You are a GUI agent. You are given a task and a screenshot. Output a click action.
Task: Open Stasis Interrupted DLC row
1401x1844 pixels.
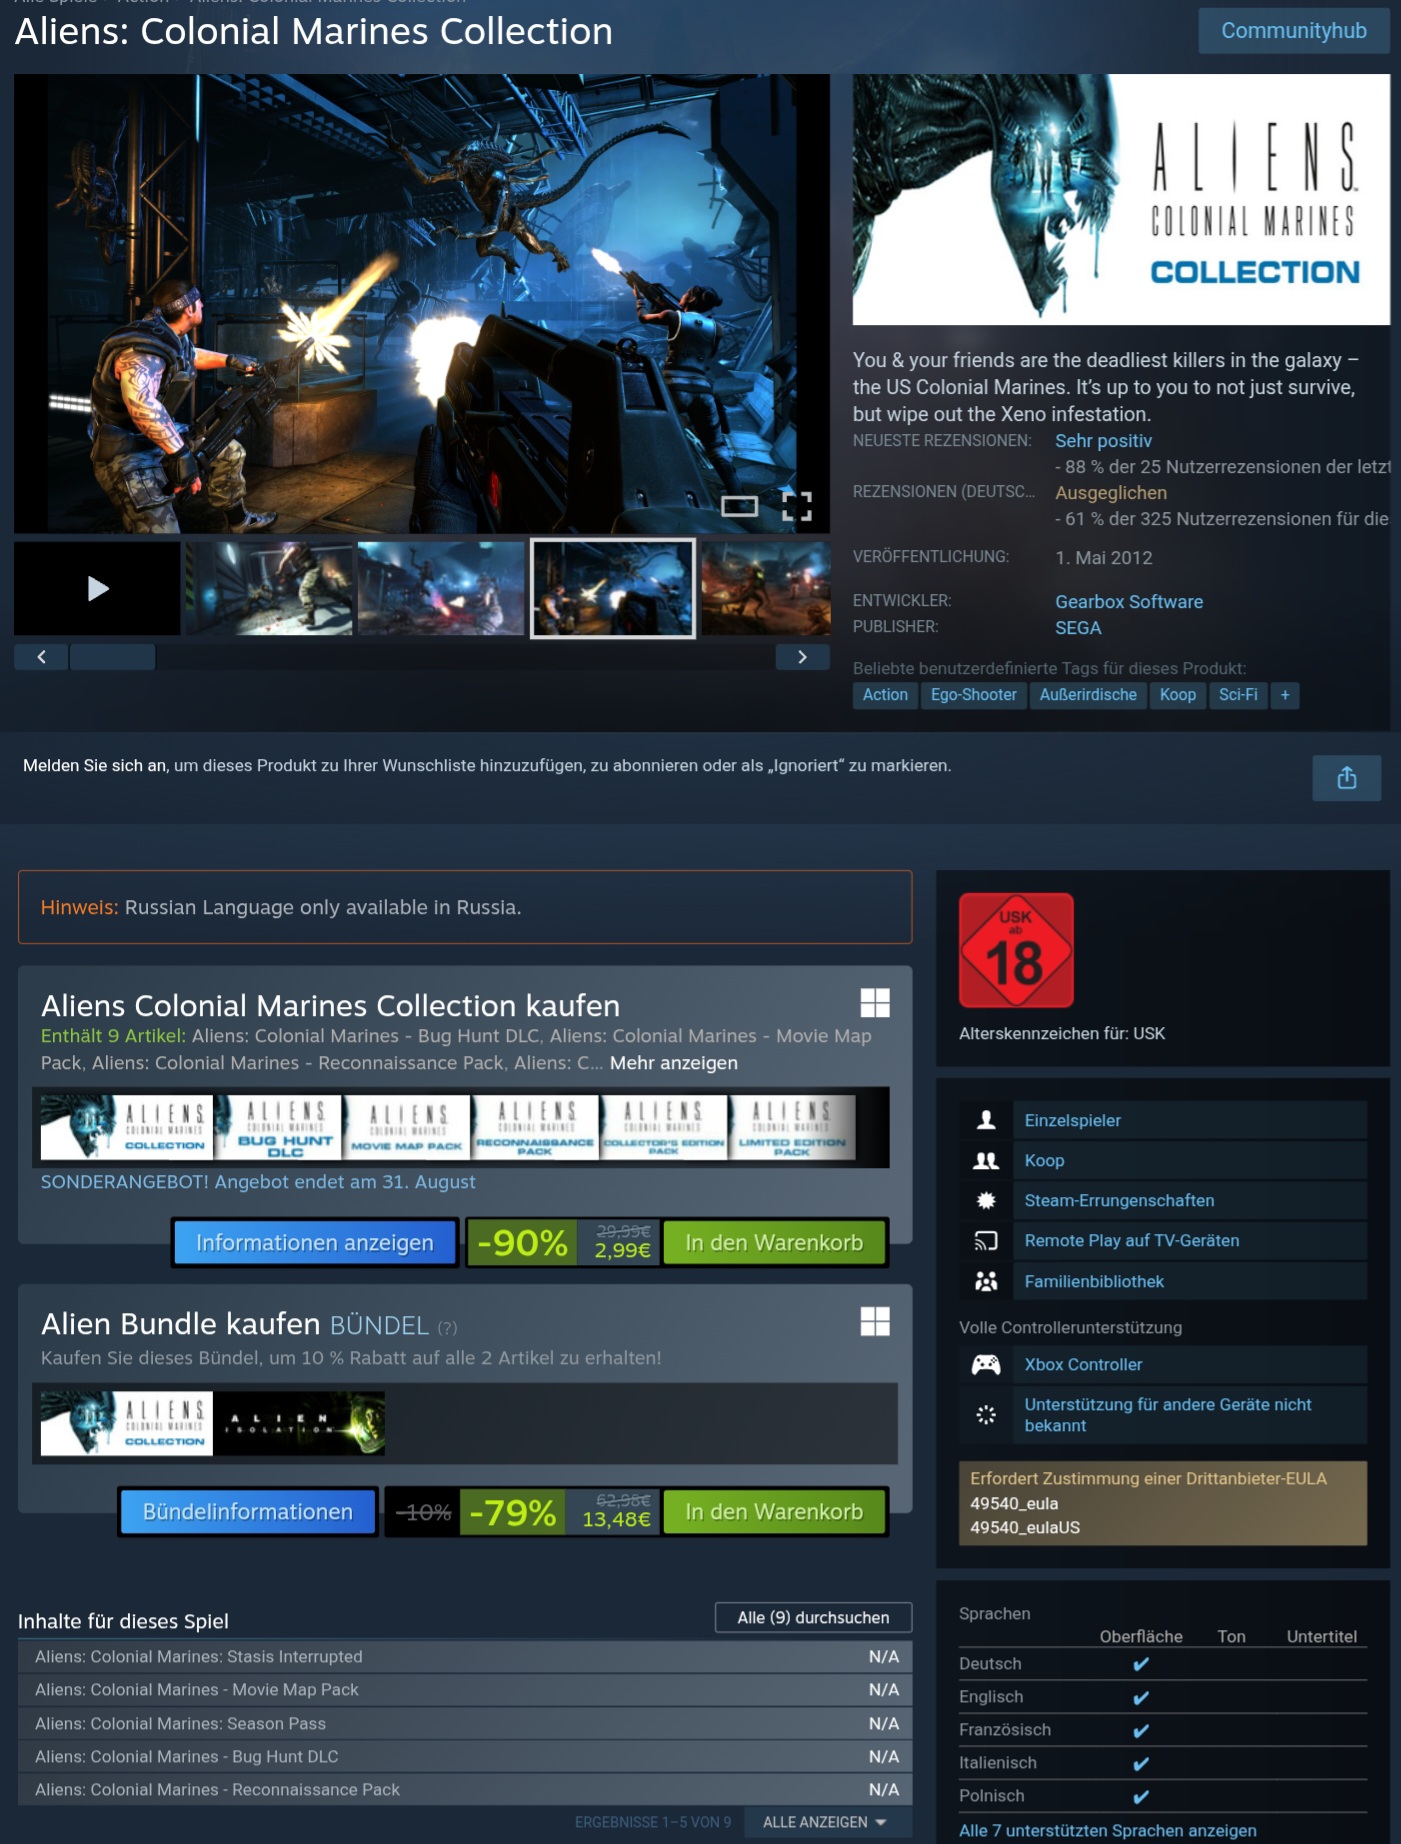465,1657
